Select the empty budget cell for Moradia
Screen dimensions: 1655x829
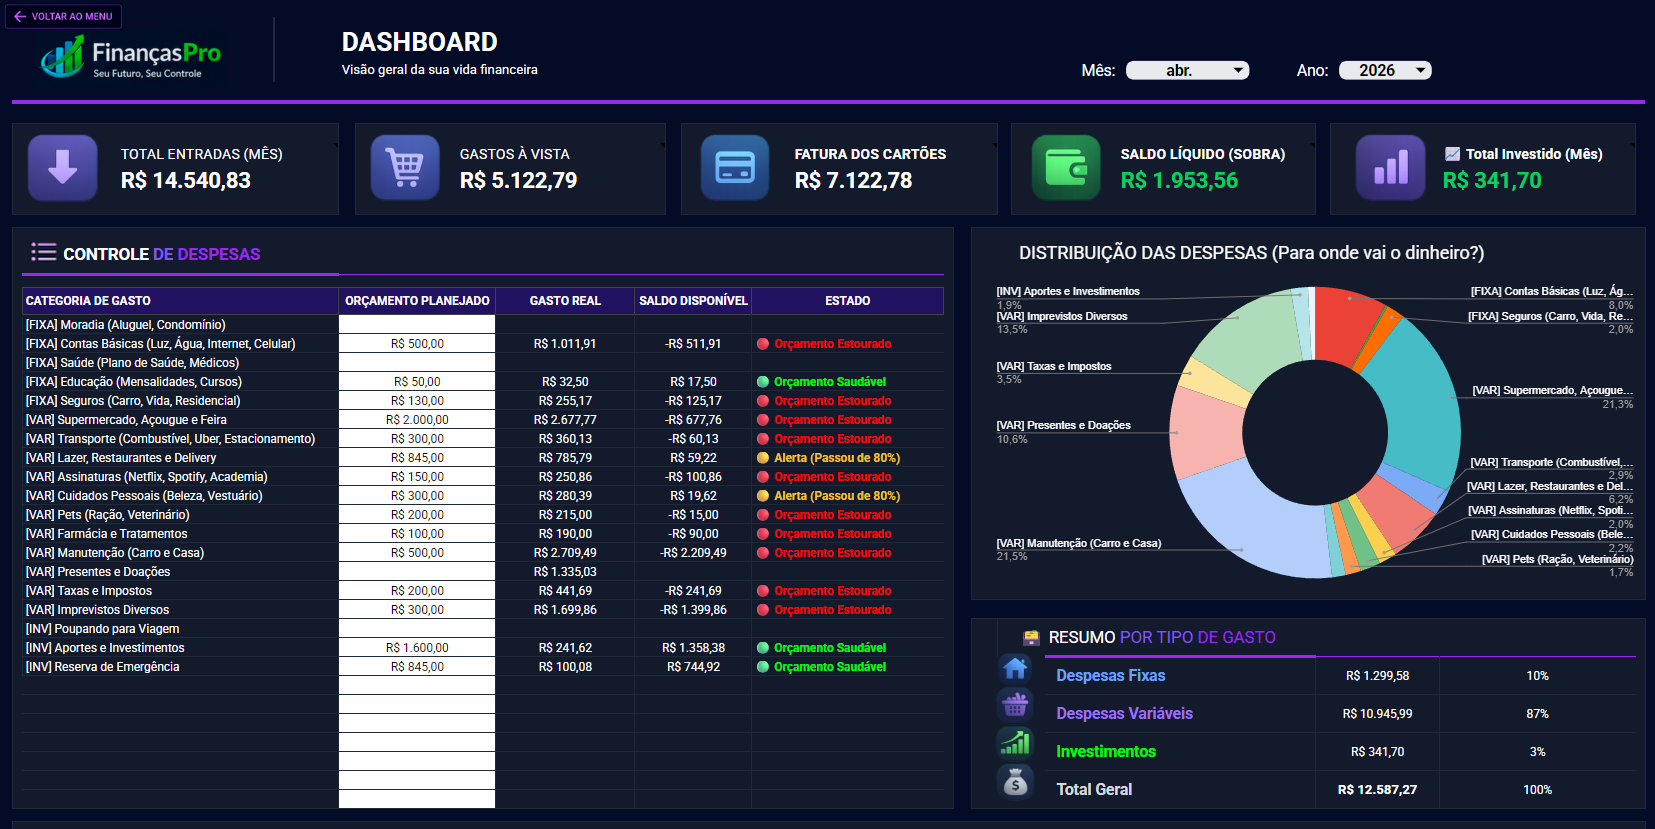coord(417,325)
